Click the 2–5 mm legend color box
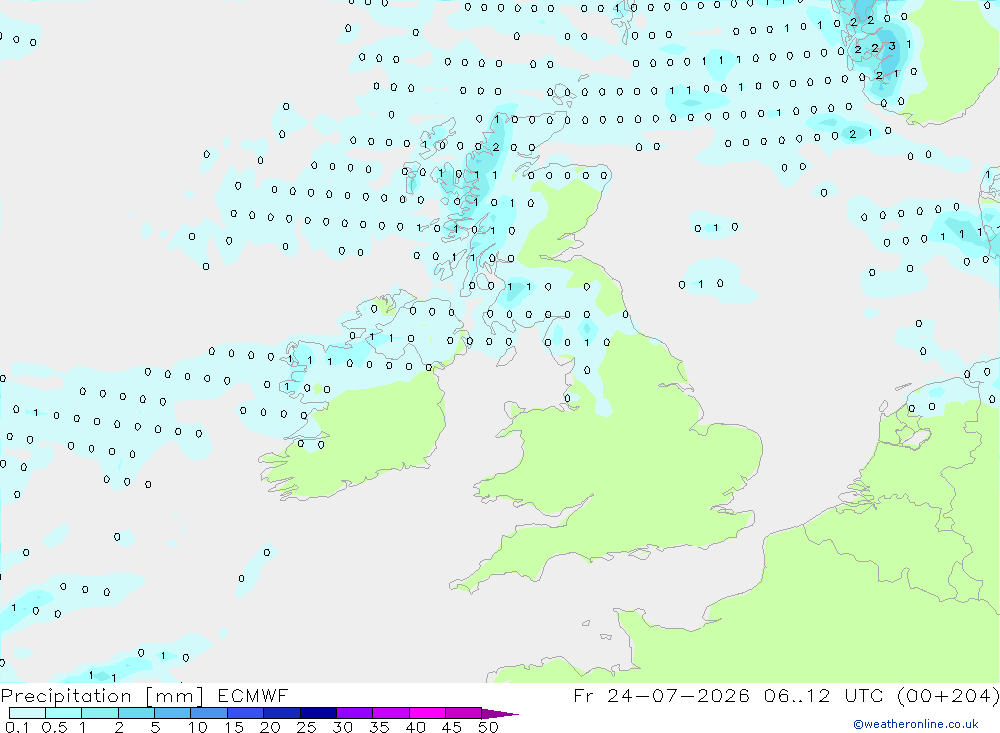Viewport: 1000px width, 733px height. (136, 713)
